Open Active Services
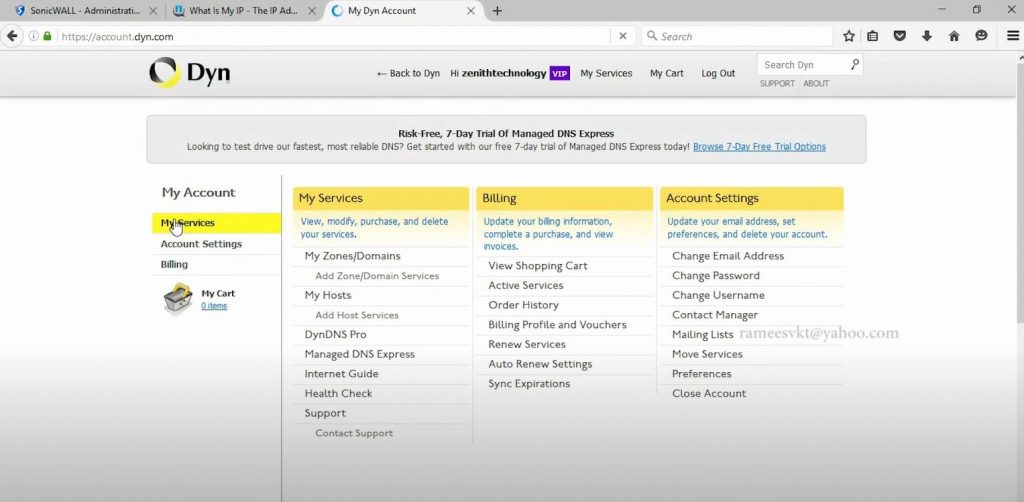1024x502 pixels. point(526,285)
